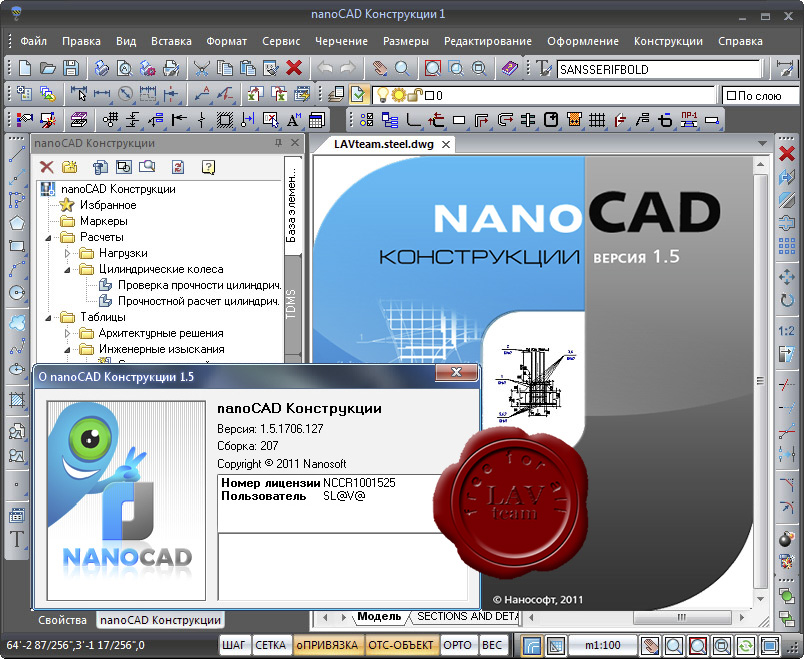
Task: Open the Черчение menu
Action: coord(341,41)
